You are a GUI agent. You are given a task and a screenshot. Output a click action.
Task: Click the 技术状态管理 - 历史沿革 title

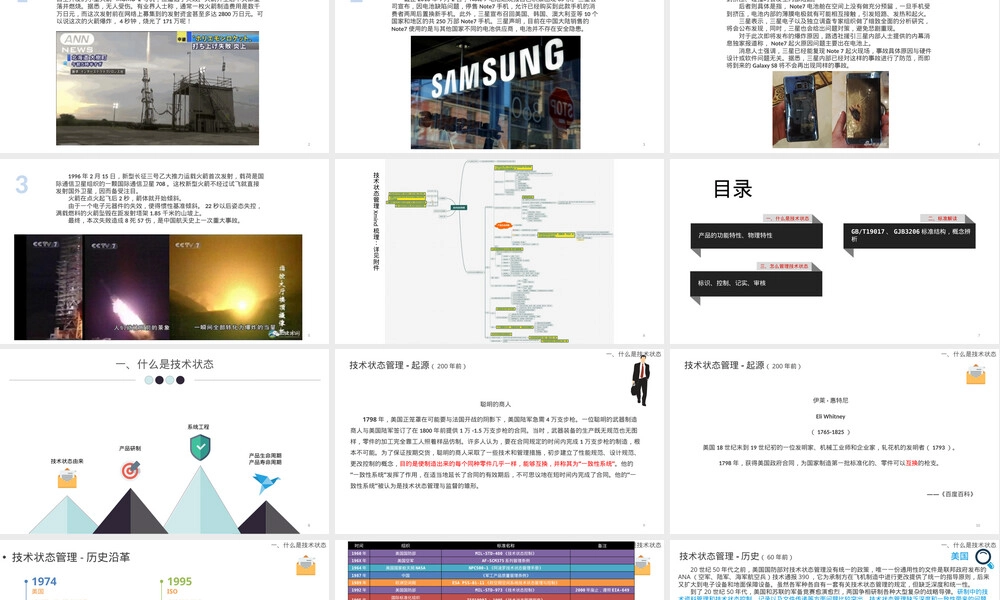click(x=71, y=557)
